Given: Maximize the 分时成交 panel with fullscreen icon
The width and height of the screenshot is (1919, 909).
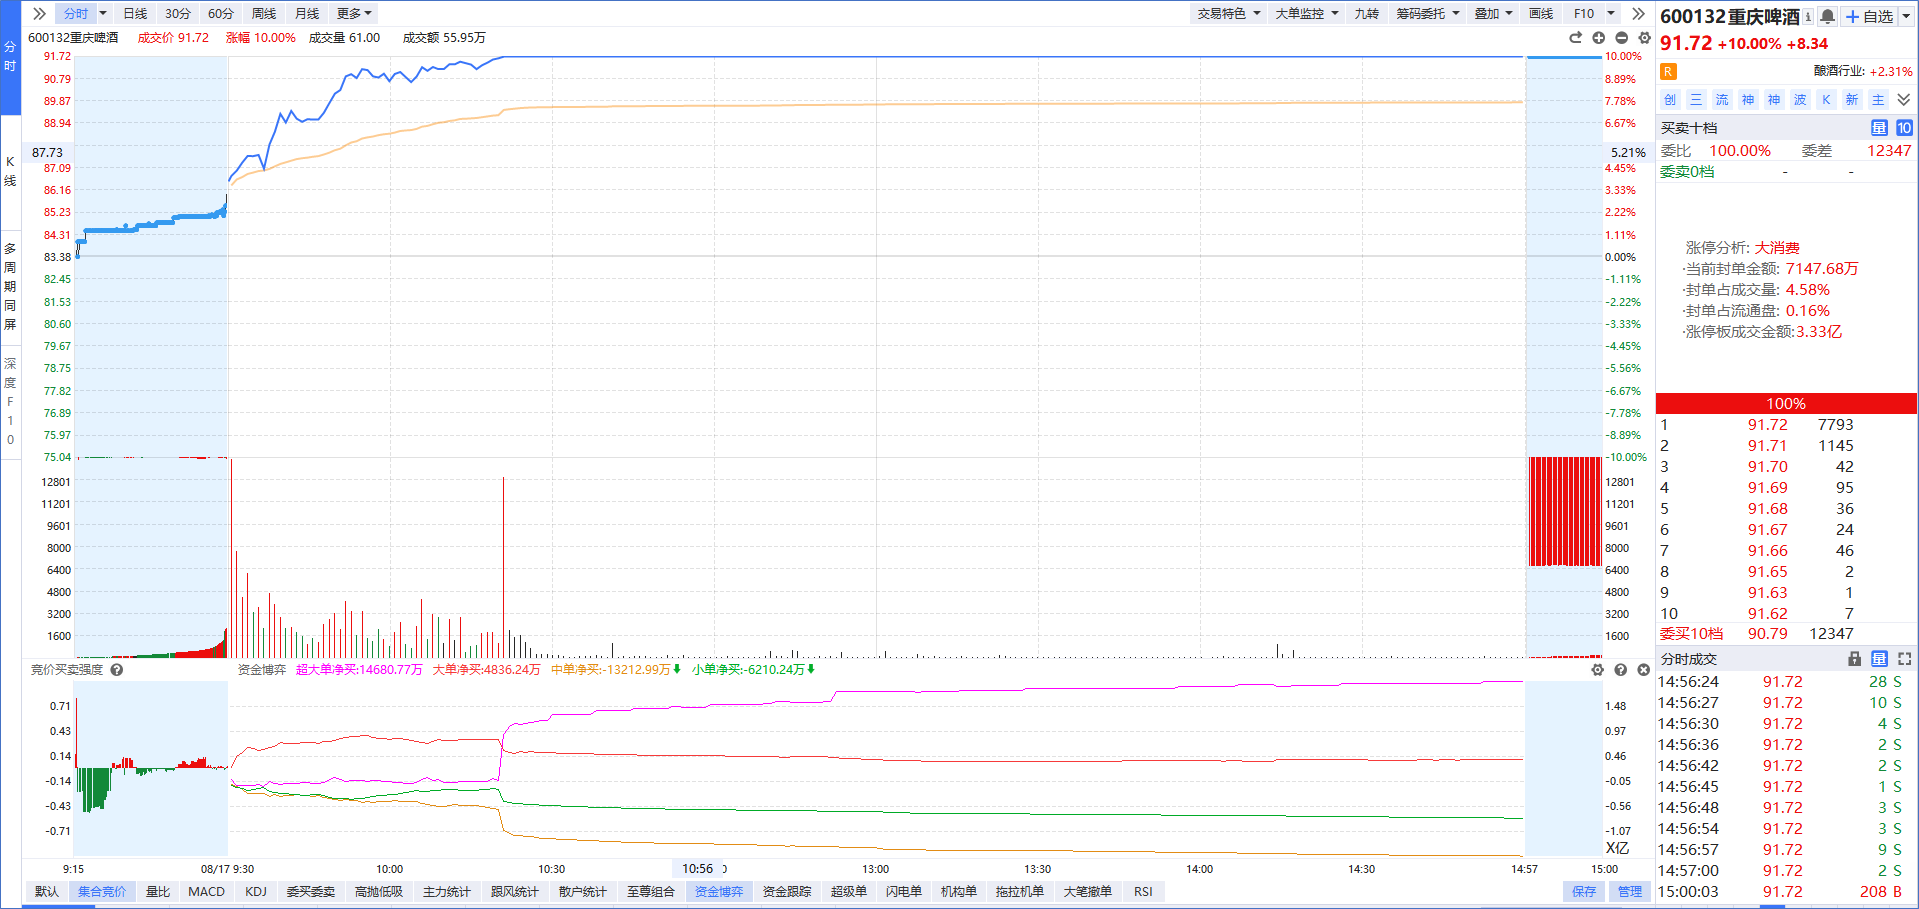Looking at the screenshot, I should [x=1904, y=659].
